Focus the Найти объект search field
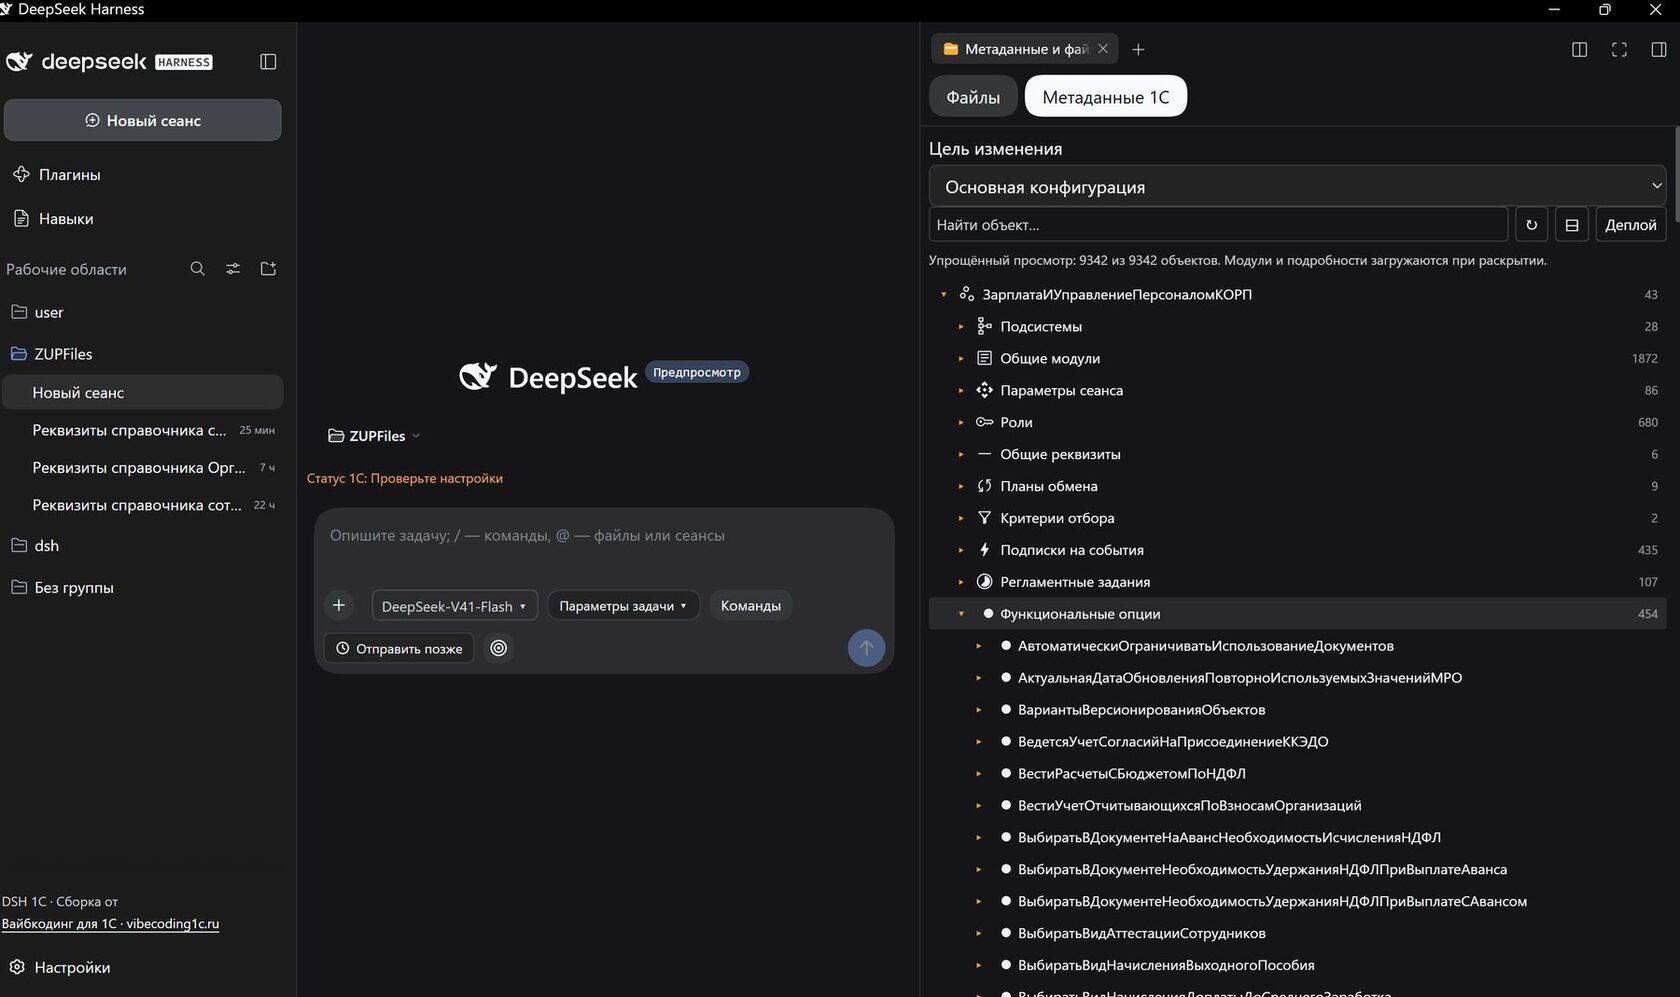 [1218, 225]
